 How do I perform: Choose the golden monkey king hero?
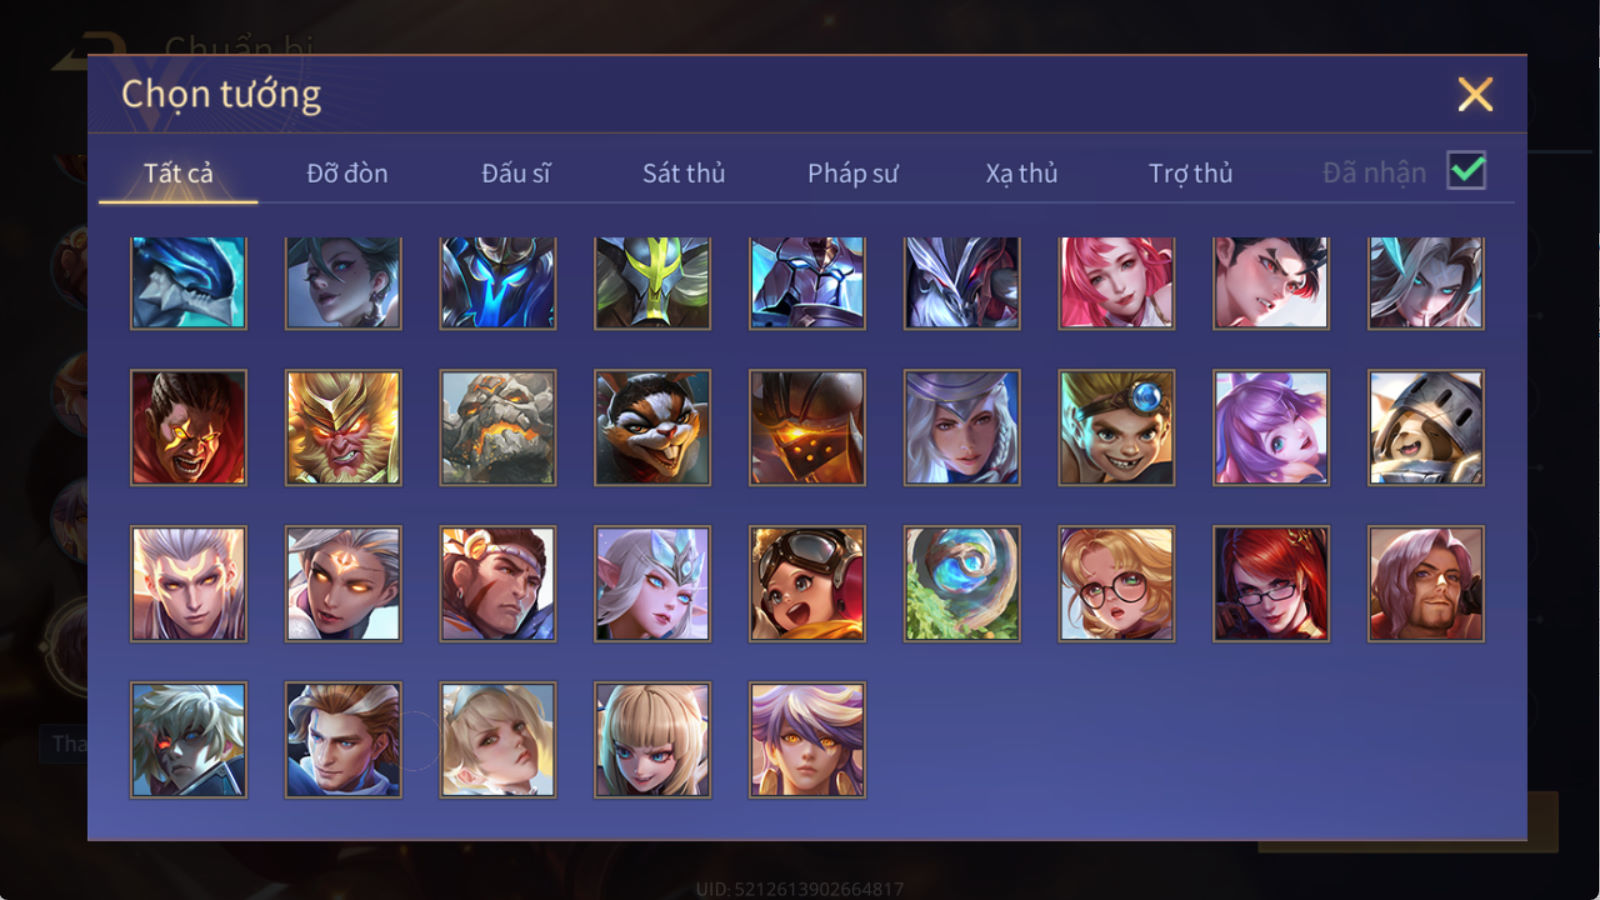tap(343, 428)
